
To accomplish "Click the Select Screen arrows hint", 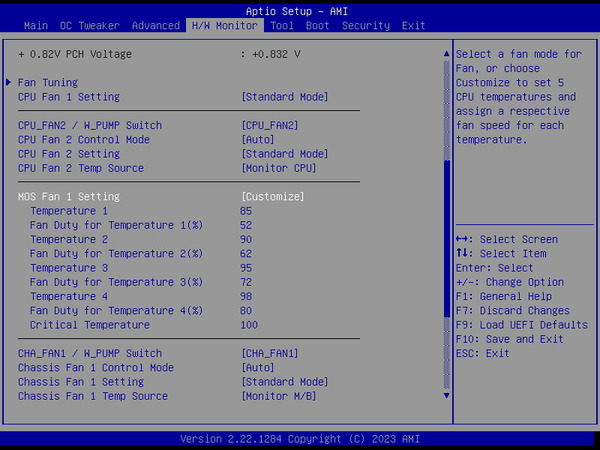I will (507, 240).
